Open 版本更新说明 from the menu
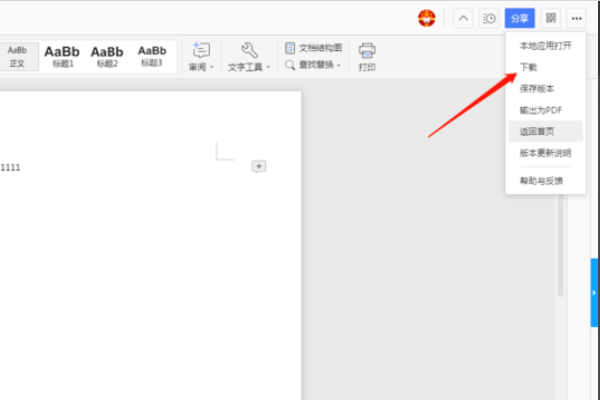The width and height of the screenshot is (600, 400). 545,153
